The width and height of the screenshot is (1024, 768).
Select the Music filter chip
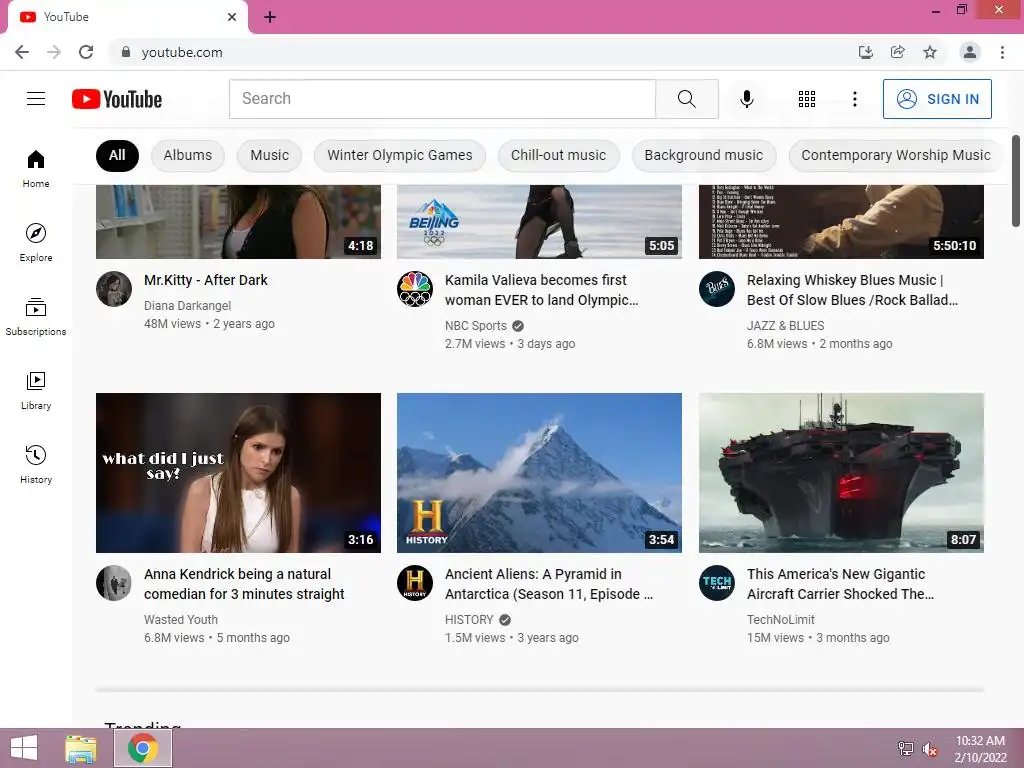point(269,155)
